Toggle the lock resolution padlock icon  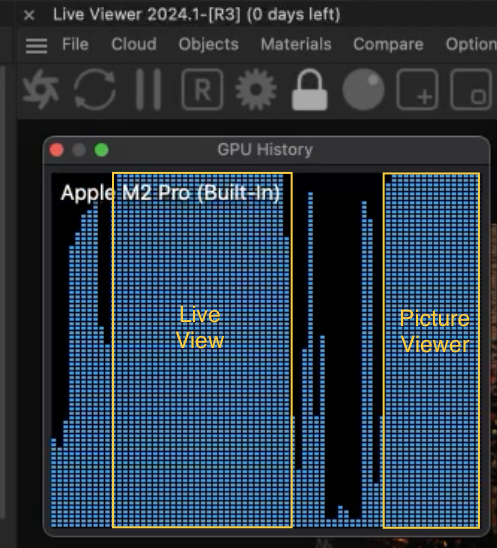point(310,89)
